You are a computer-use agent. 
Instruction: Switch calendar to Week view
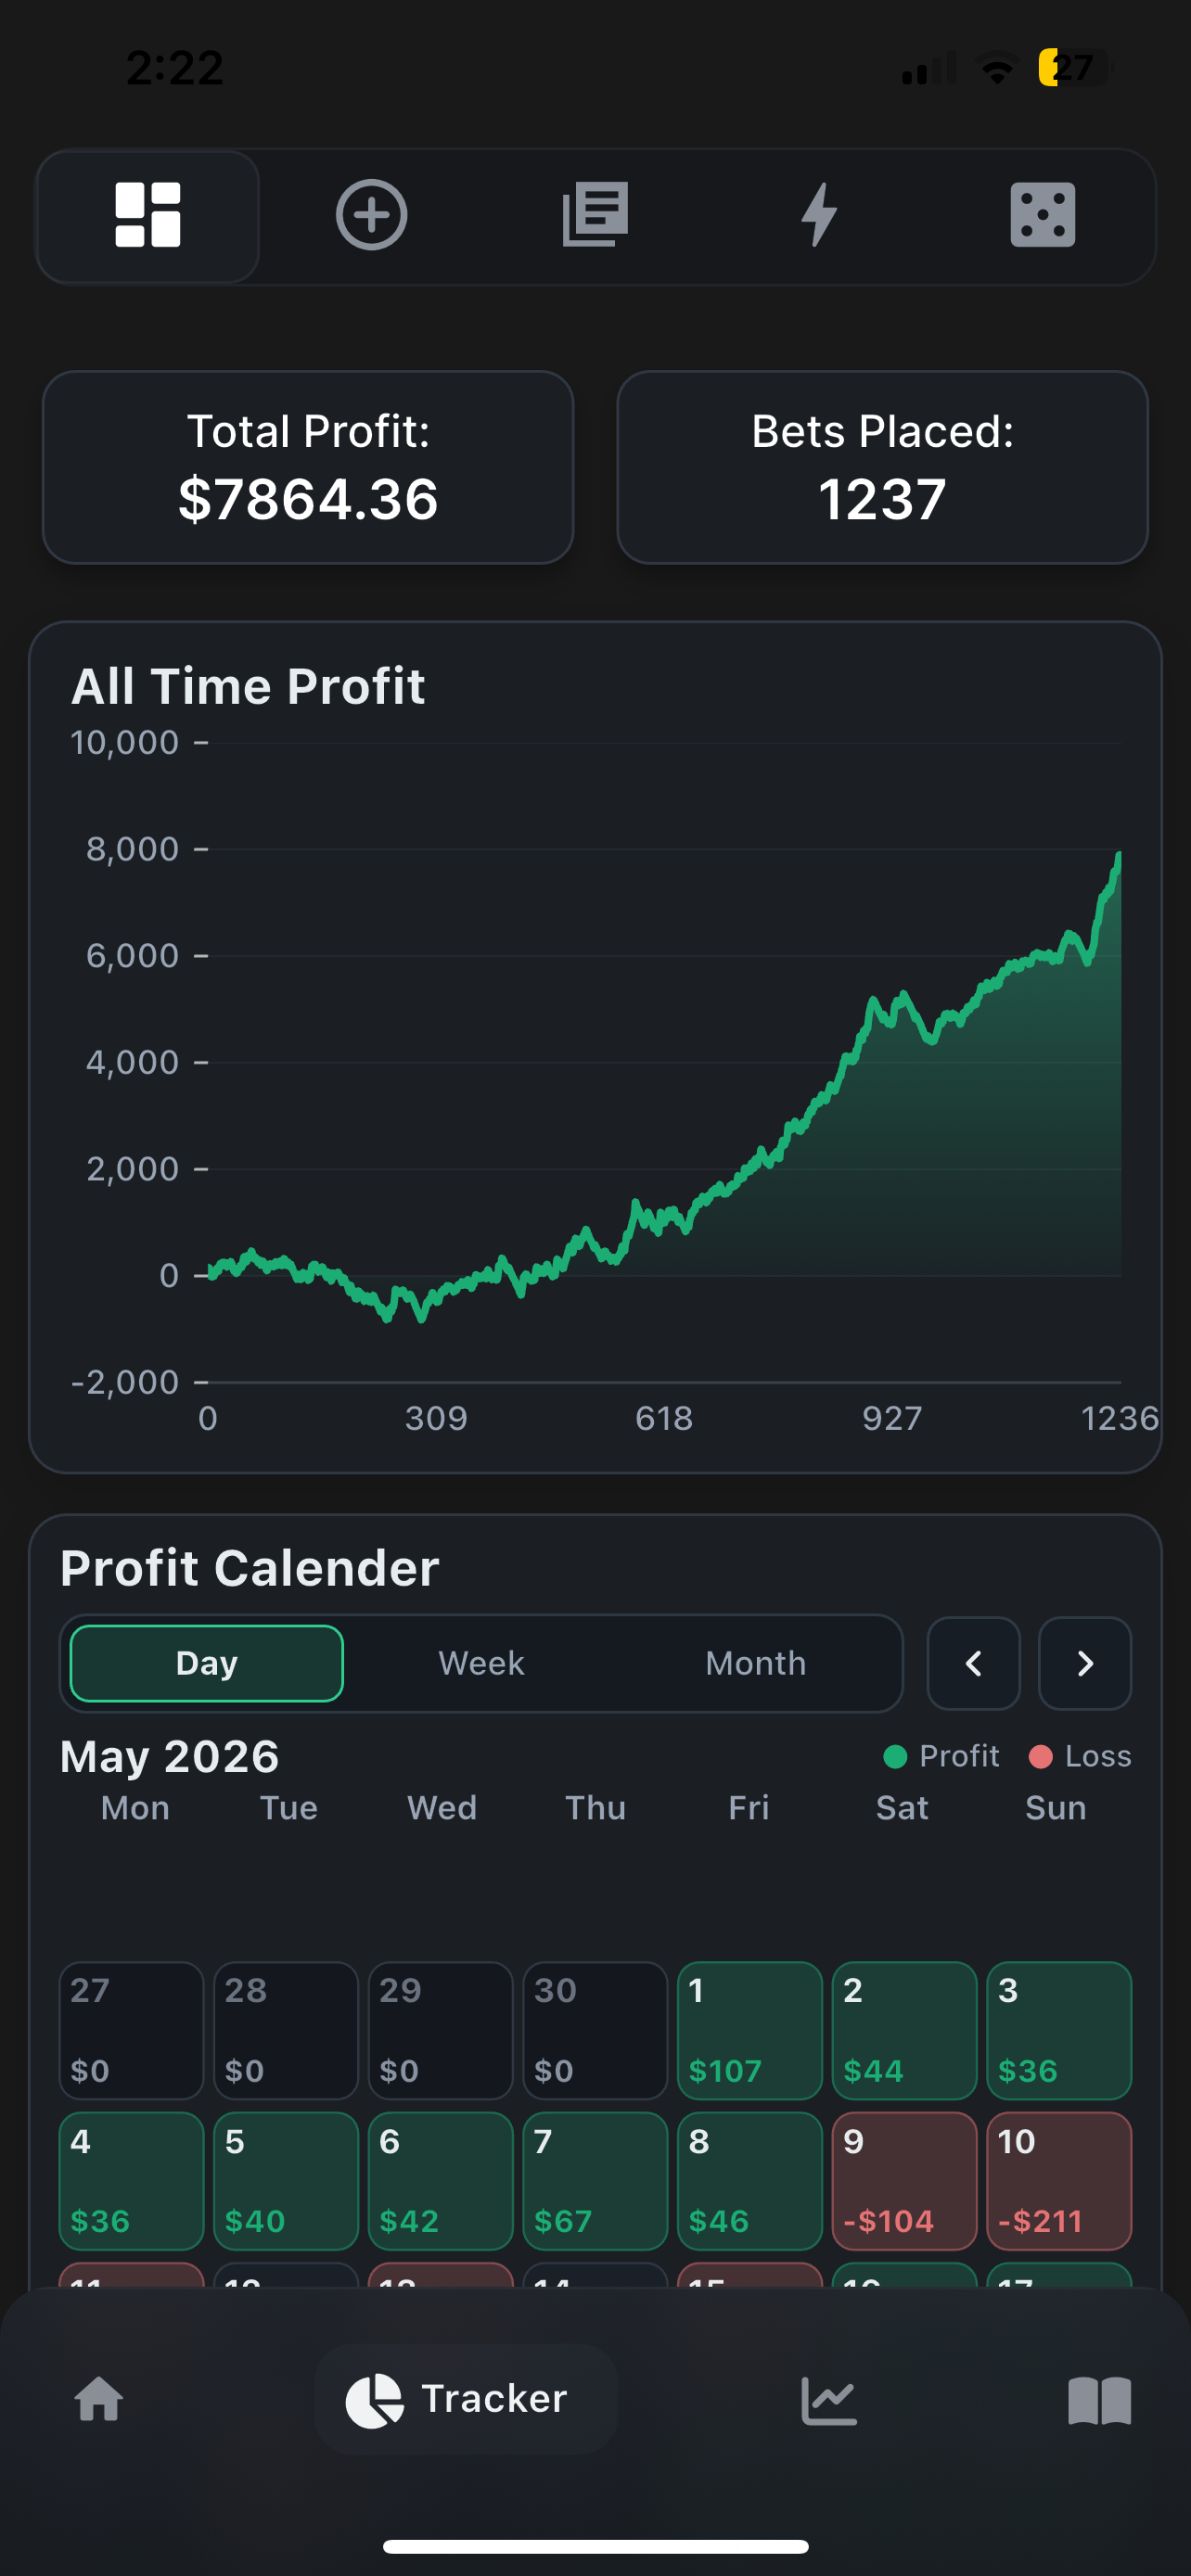click(481, 1663)
